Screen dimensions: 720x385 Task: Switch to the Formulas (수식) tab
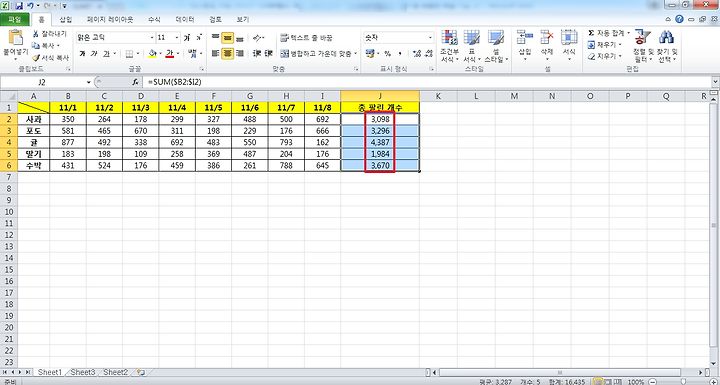tap(154, 20)
